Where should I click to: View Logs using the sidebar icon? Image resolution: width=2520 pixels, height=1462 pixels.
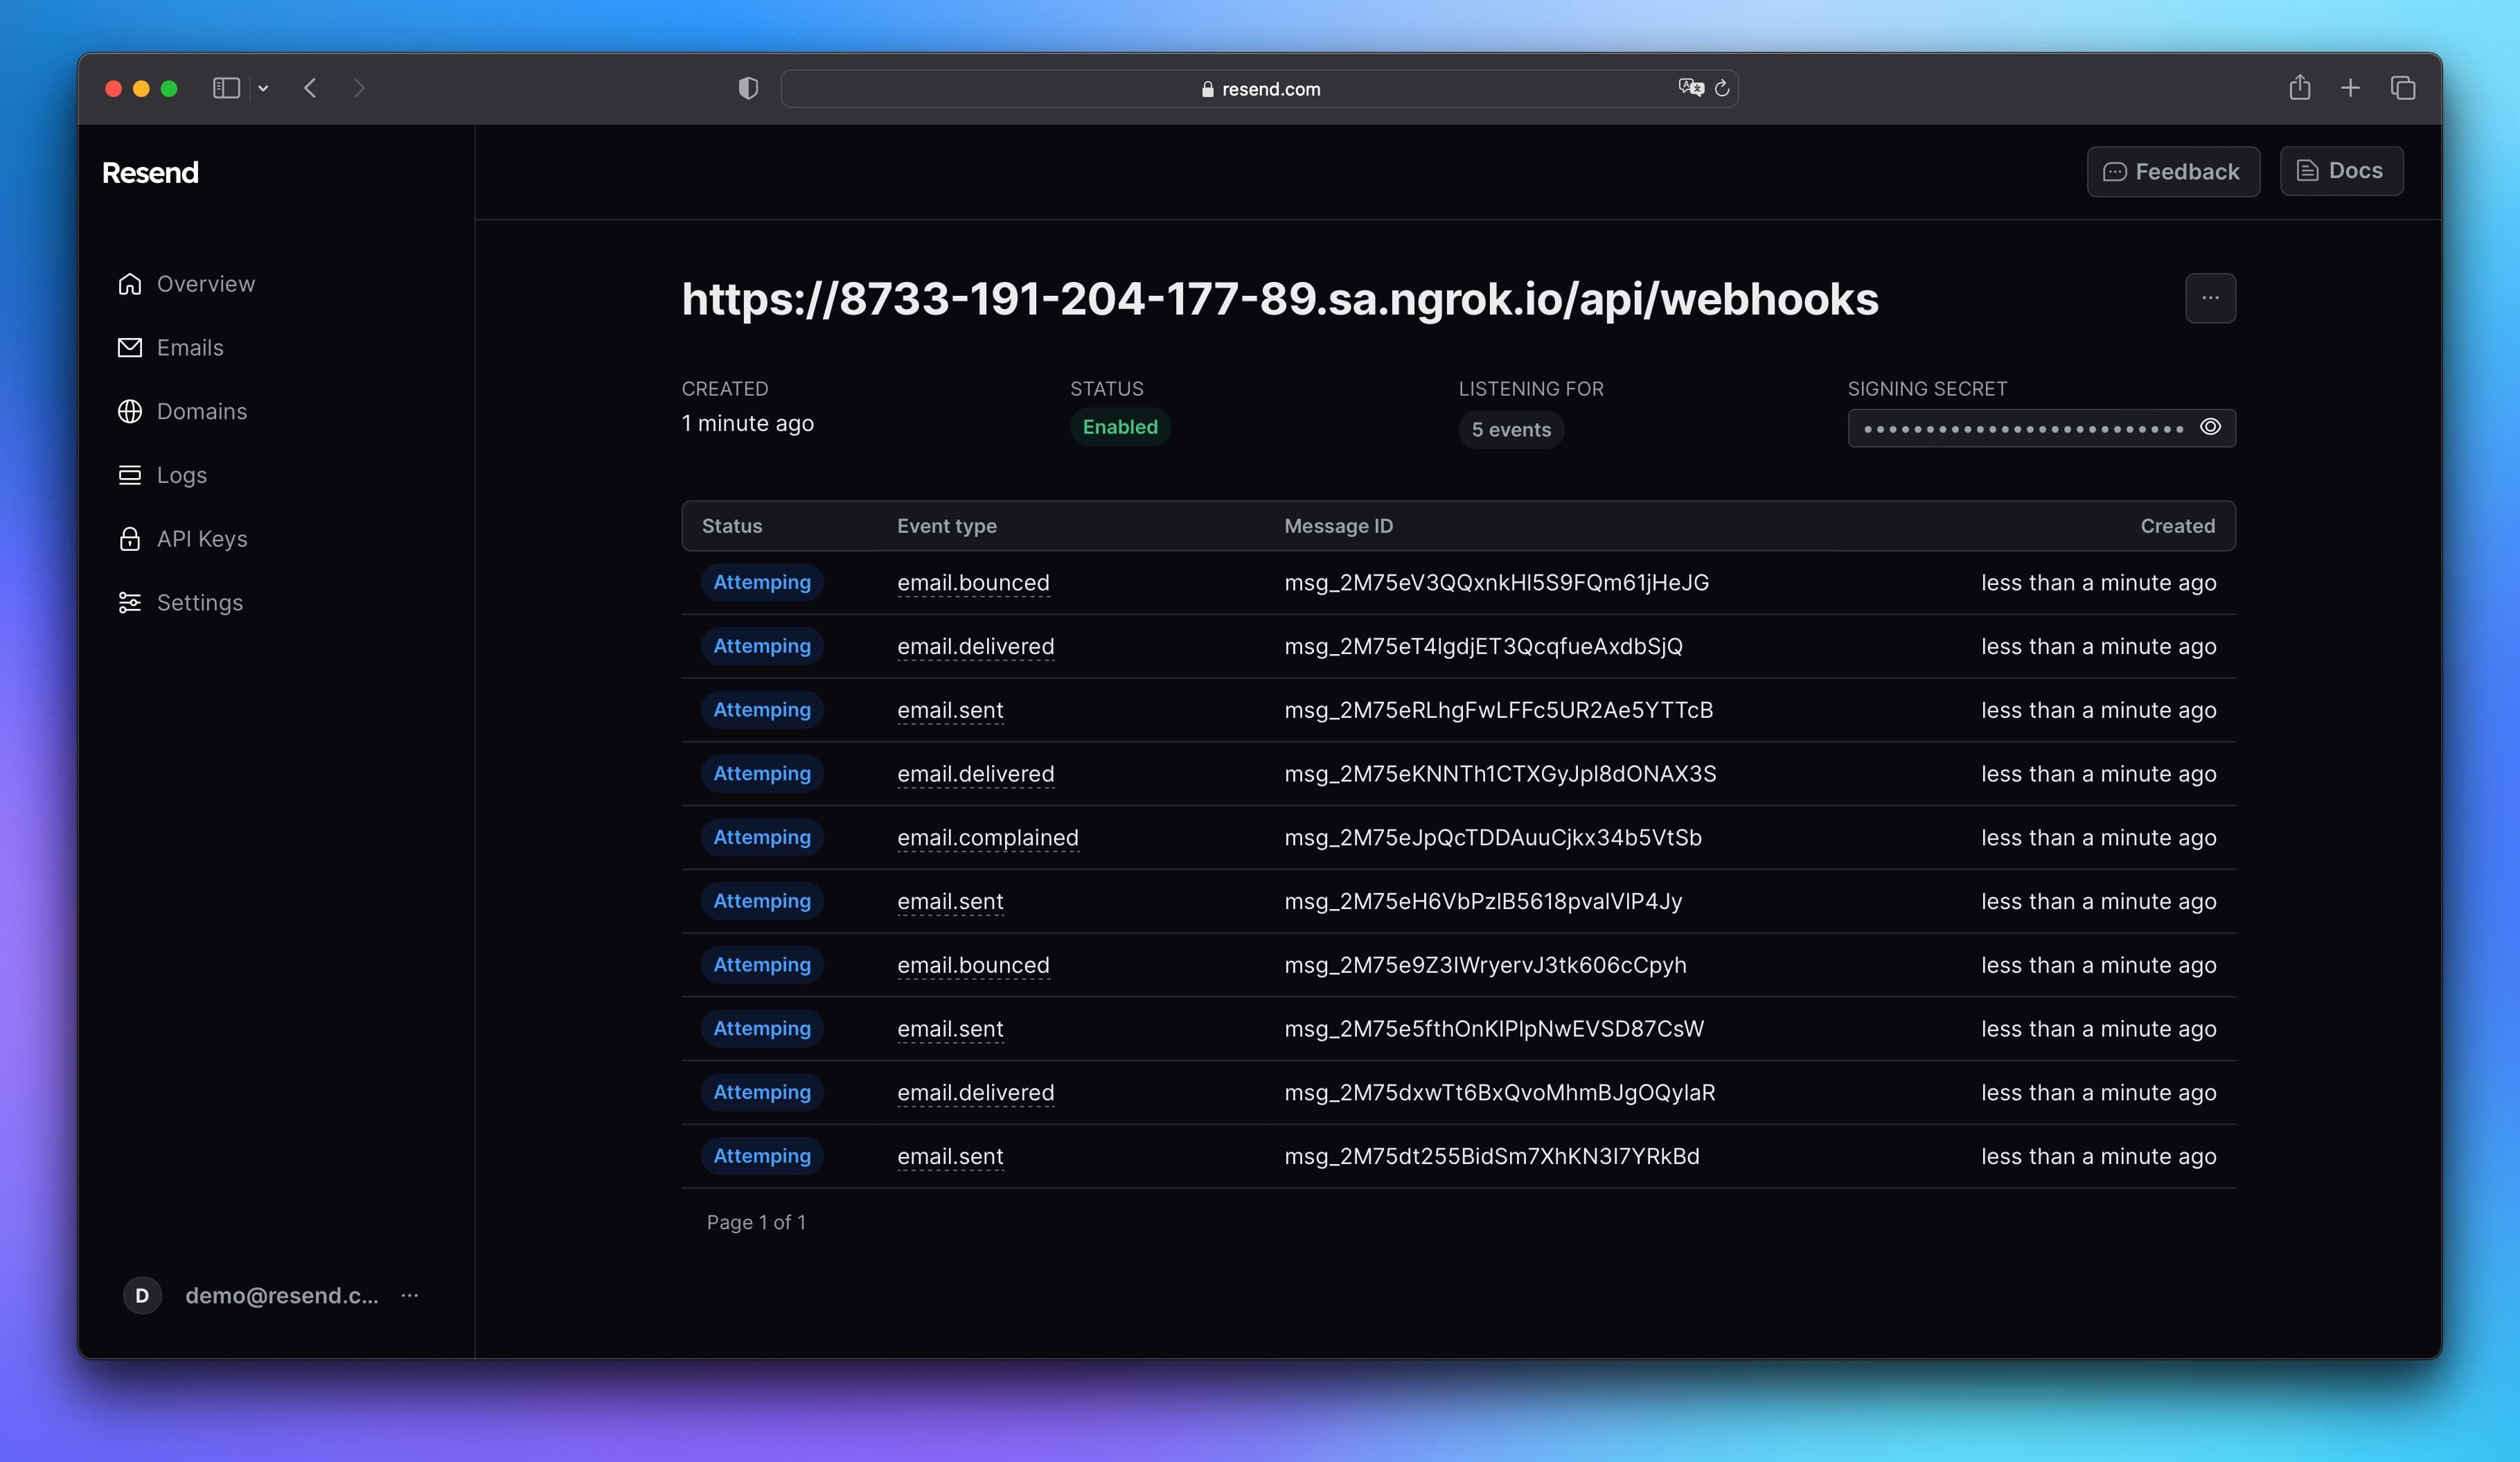pos(130,475)
